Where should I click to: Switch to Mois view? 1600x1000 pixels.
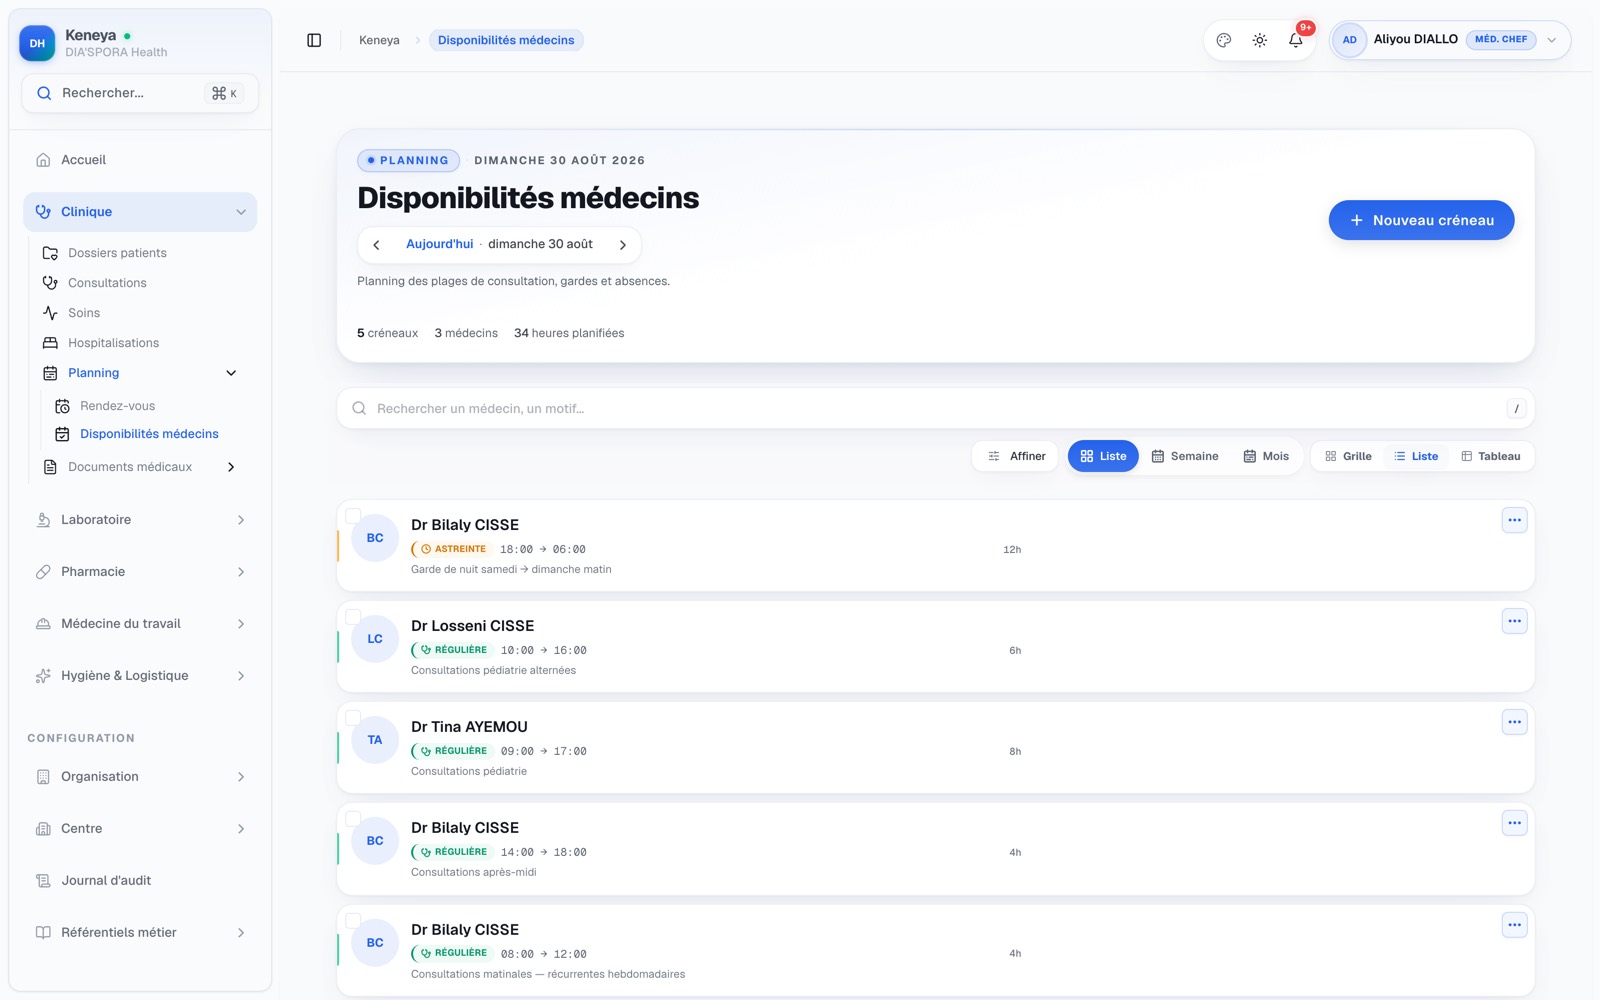point(1266,456)
